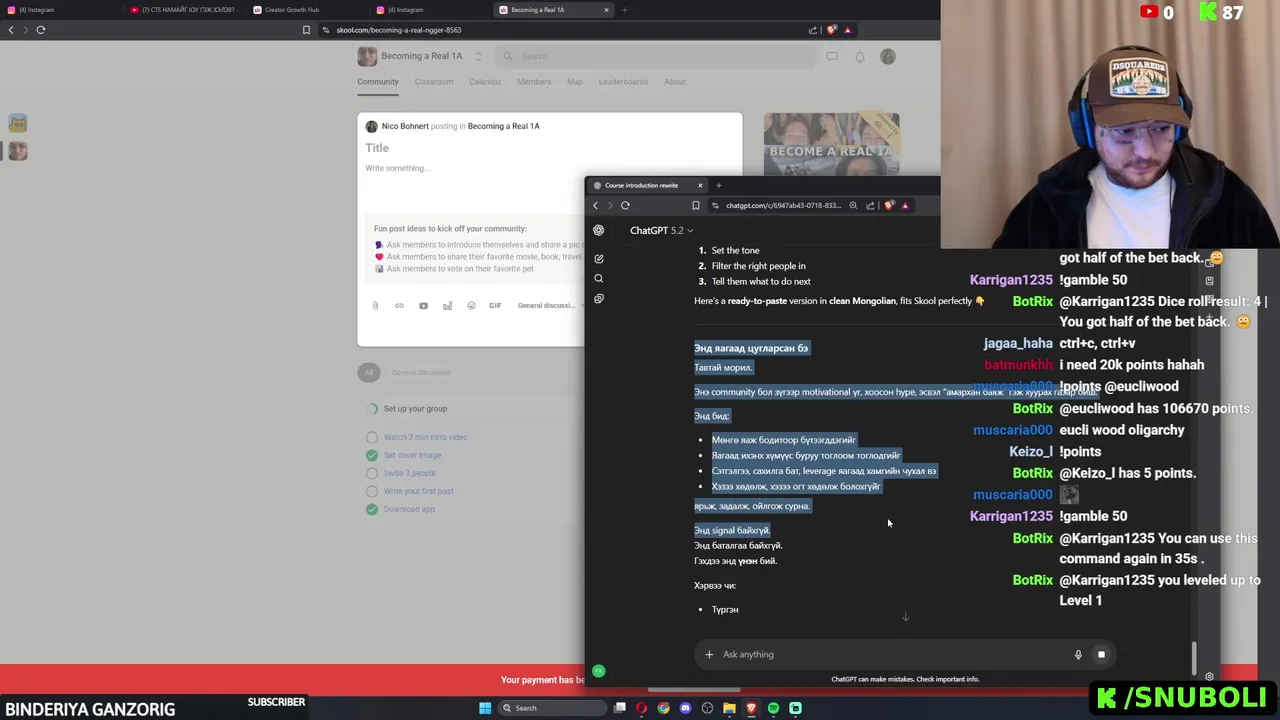Start a new chat in ChatGPT sidebar
The width and height of the screenshot is (1280, 720).
pyautogui.click(x=599, y=259)
